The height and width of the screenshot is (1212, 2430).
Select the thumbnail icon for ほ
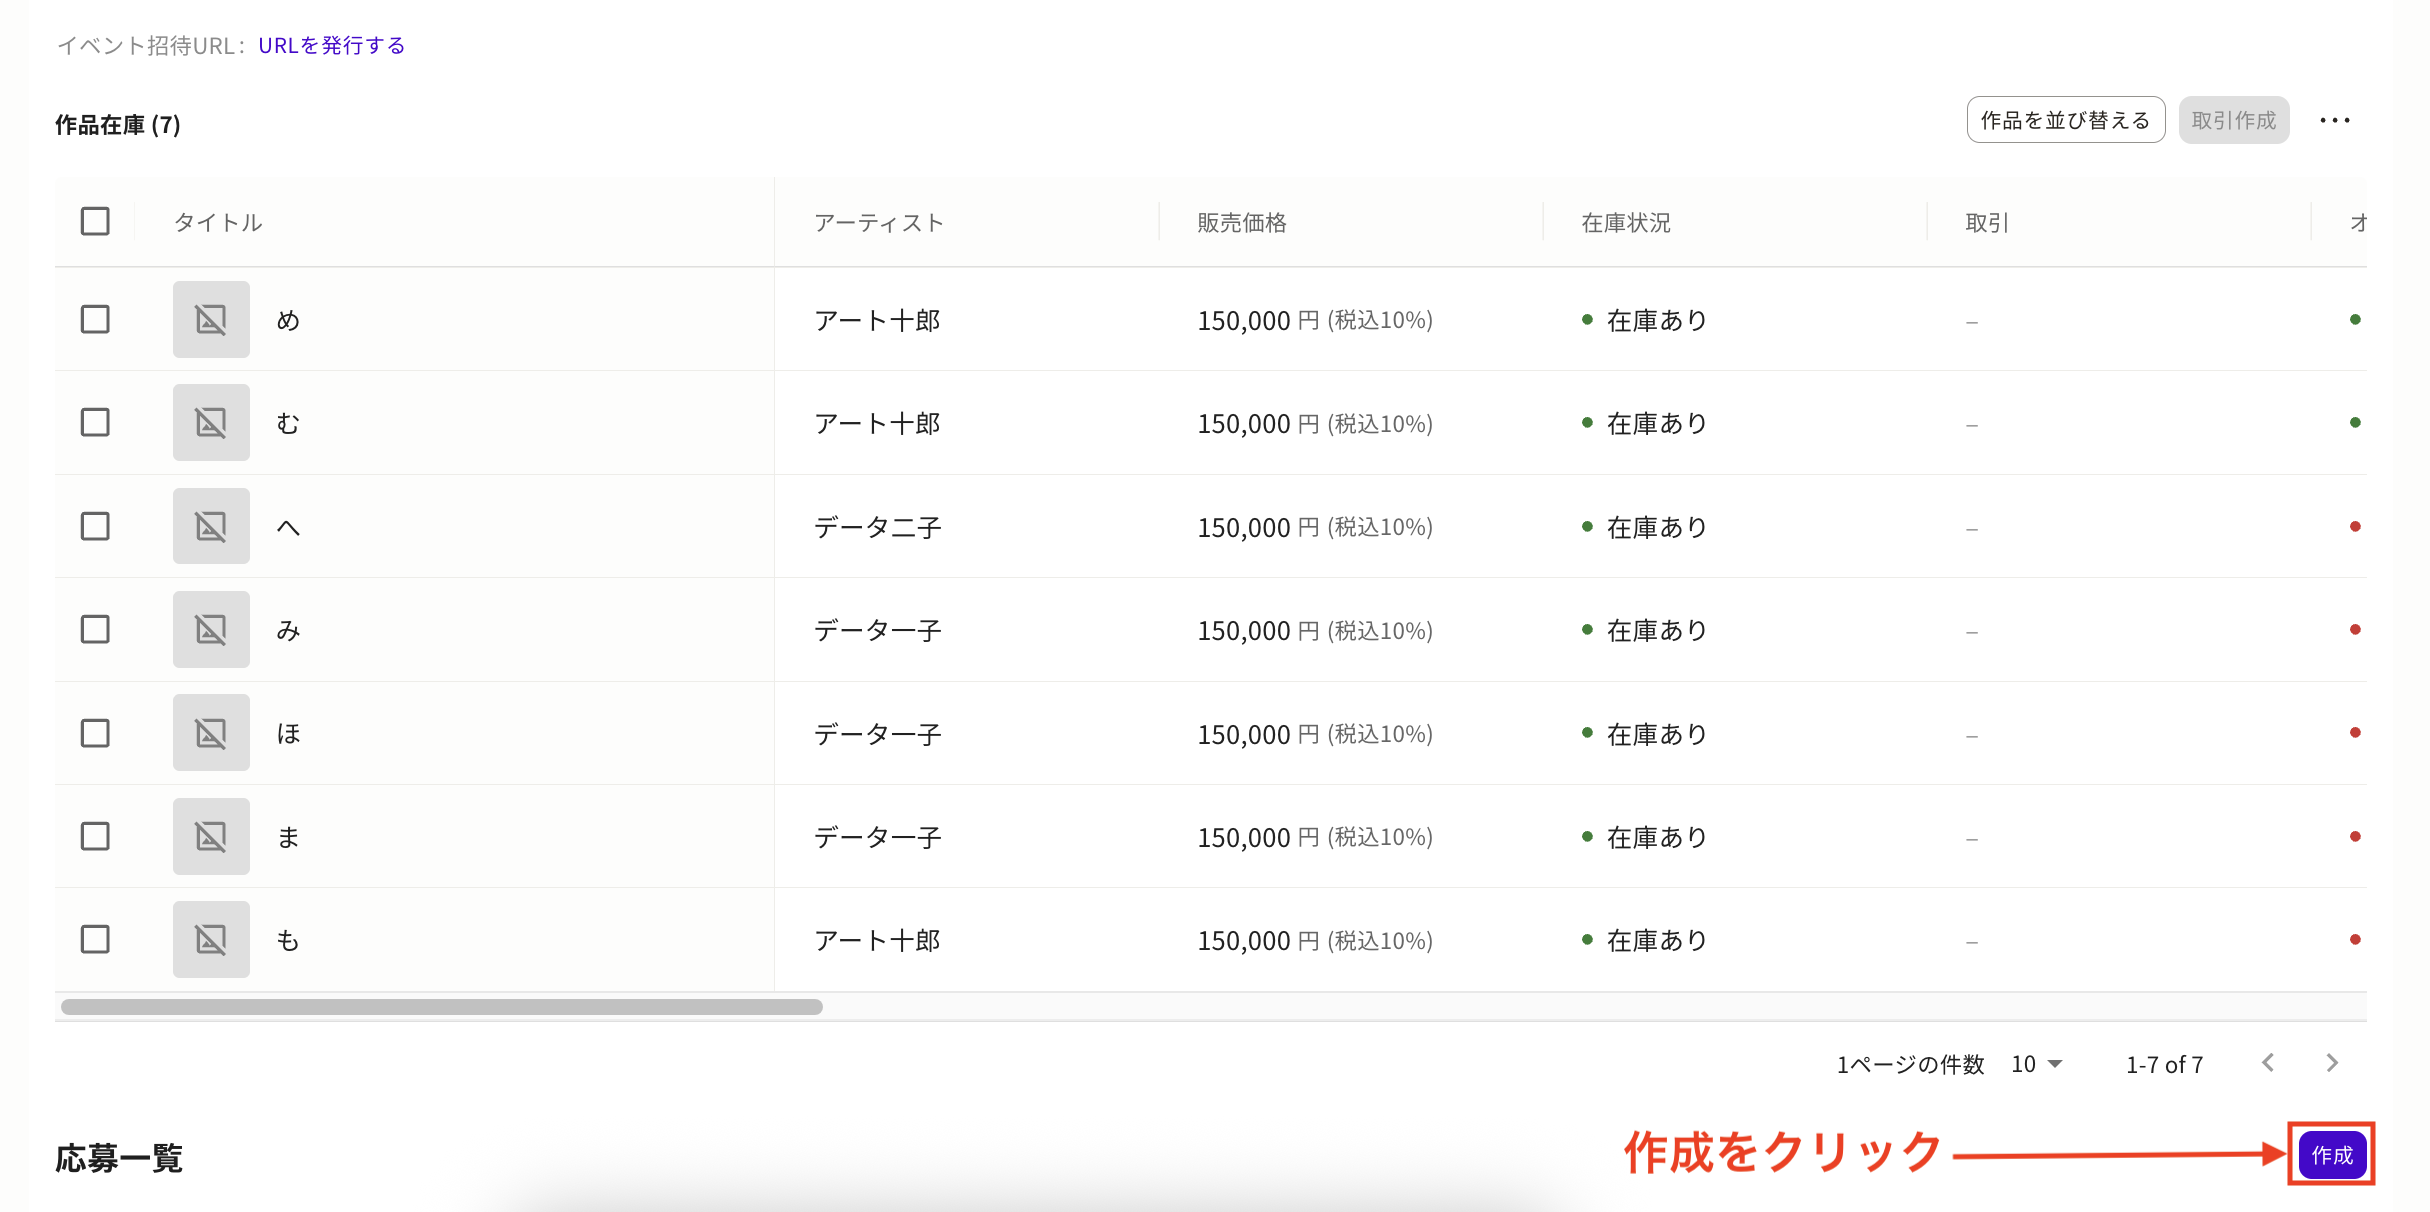tap(211, 733)
